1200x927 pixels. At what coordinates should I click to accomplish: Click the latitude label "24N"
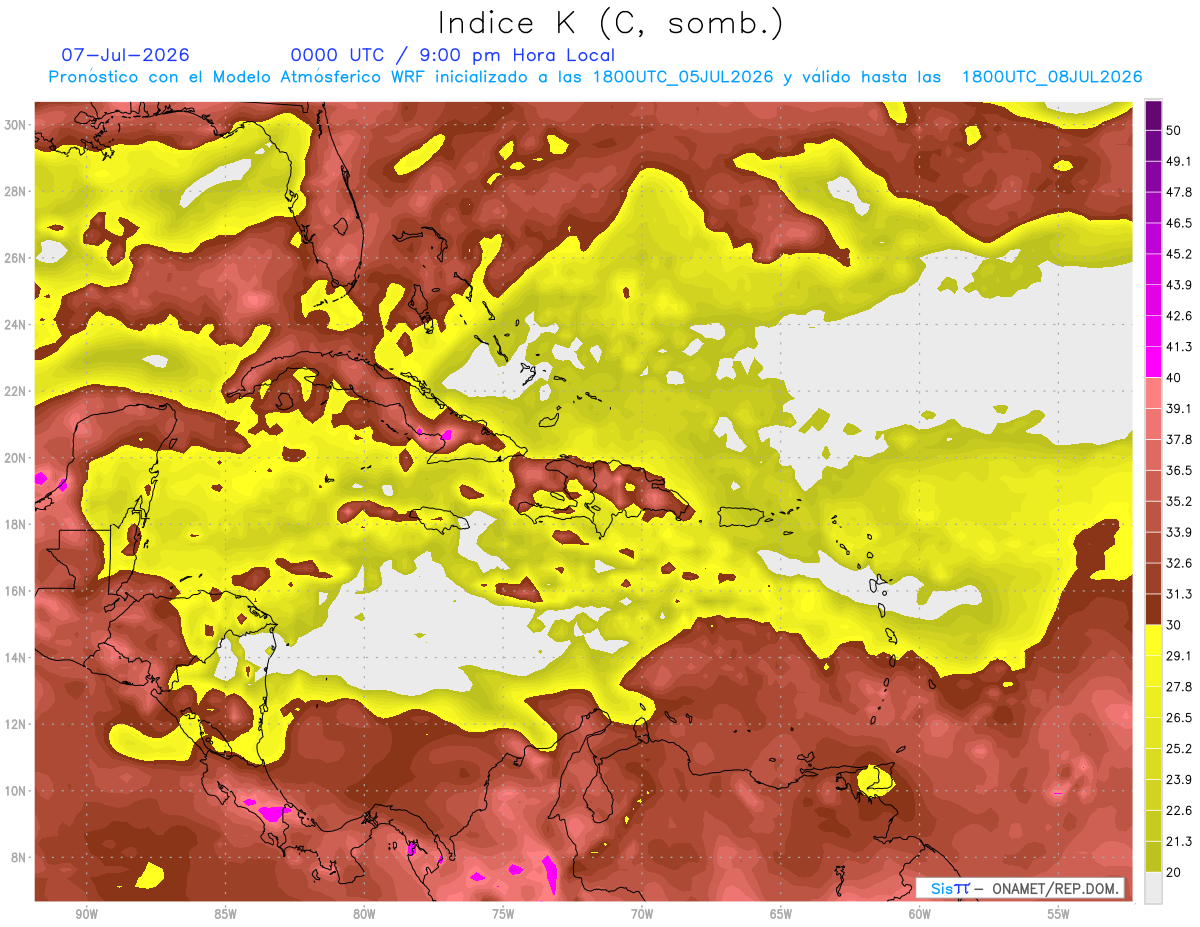pyautogui.click(x=15, y=325)
